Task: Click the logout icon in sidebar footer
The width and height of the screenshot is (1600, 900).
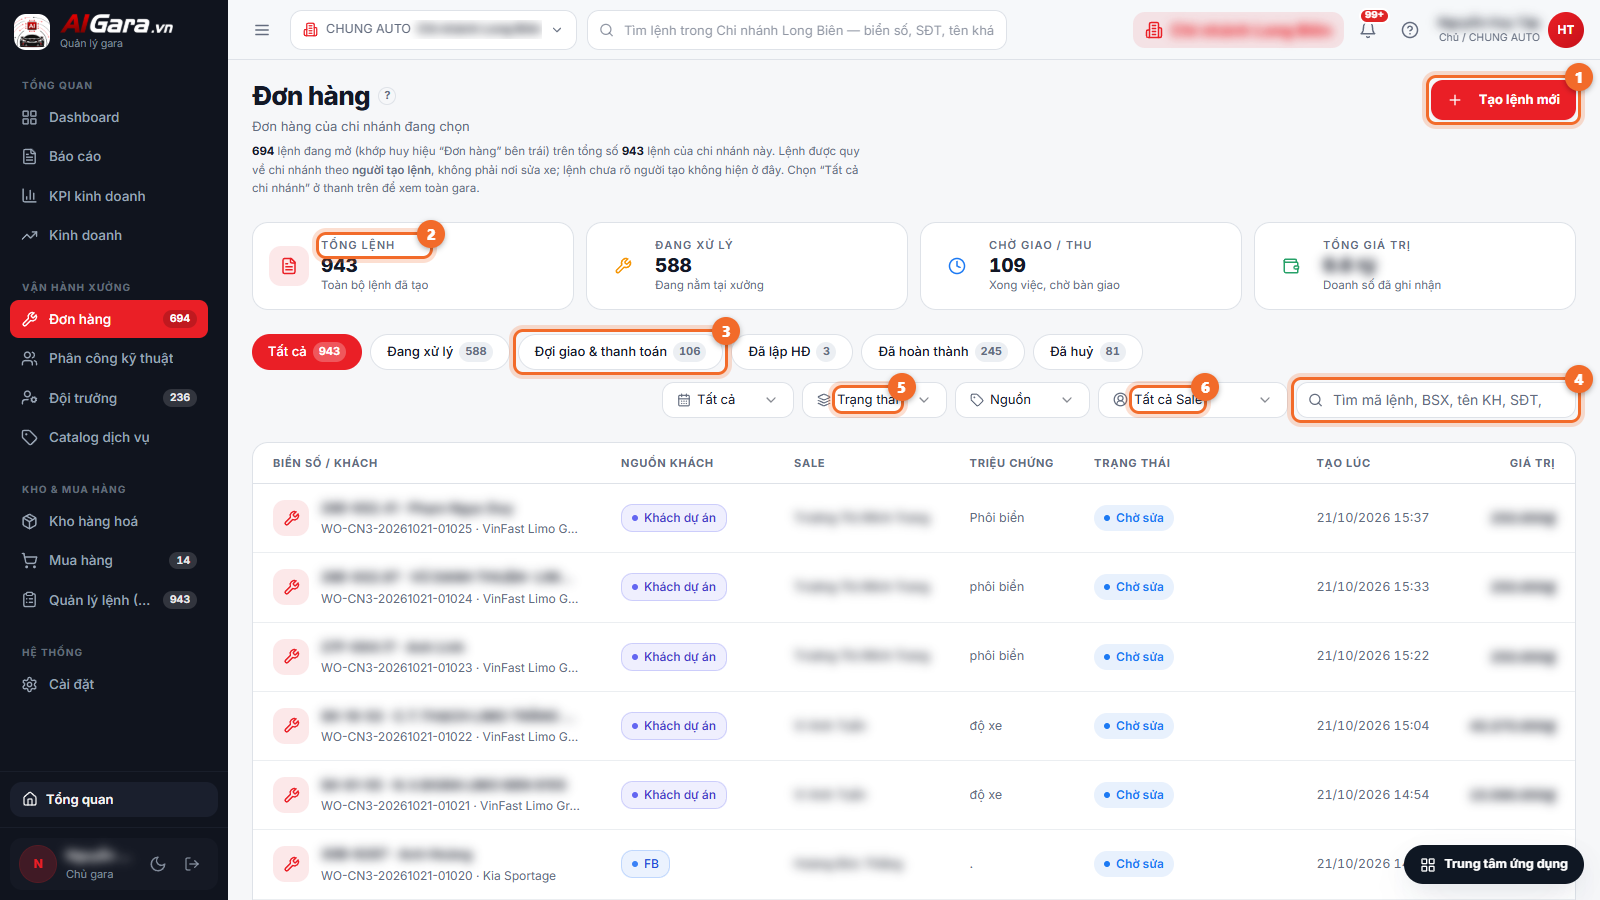Action: (x=192, y=864)
